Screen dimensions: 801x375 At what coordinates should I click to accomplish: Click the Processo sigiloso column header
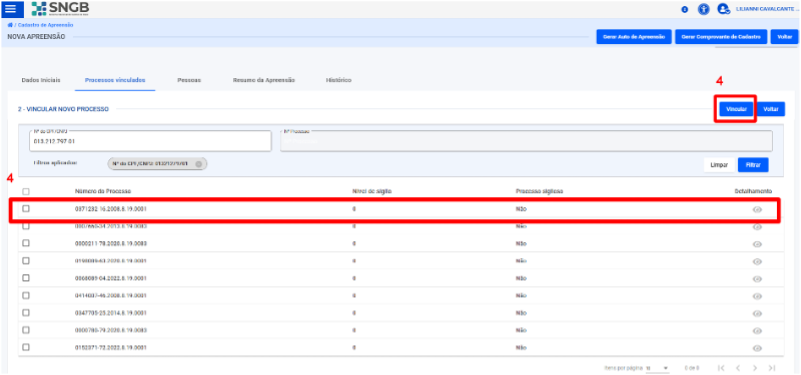tap(539, 191)
